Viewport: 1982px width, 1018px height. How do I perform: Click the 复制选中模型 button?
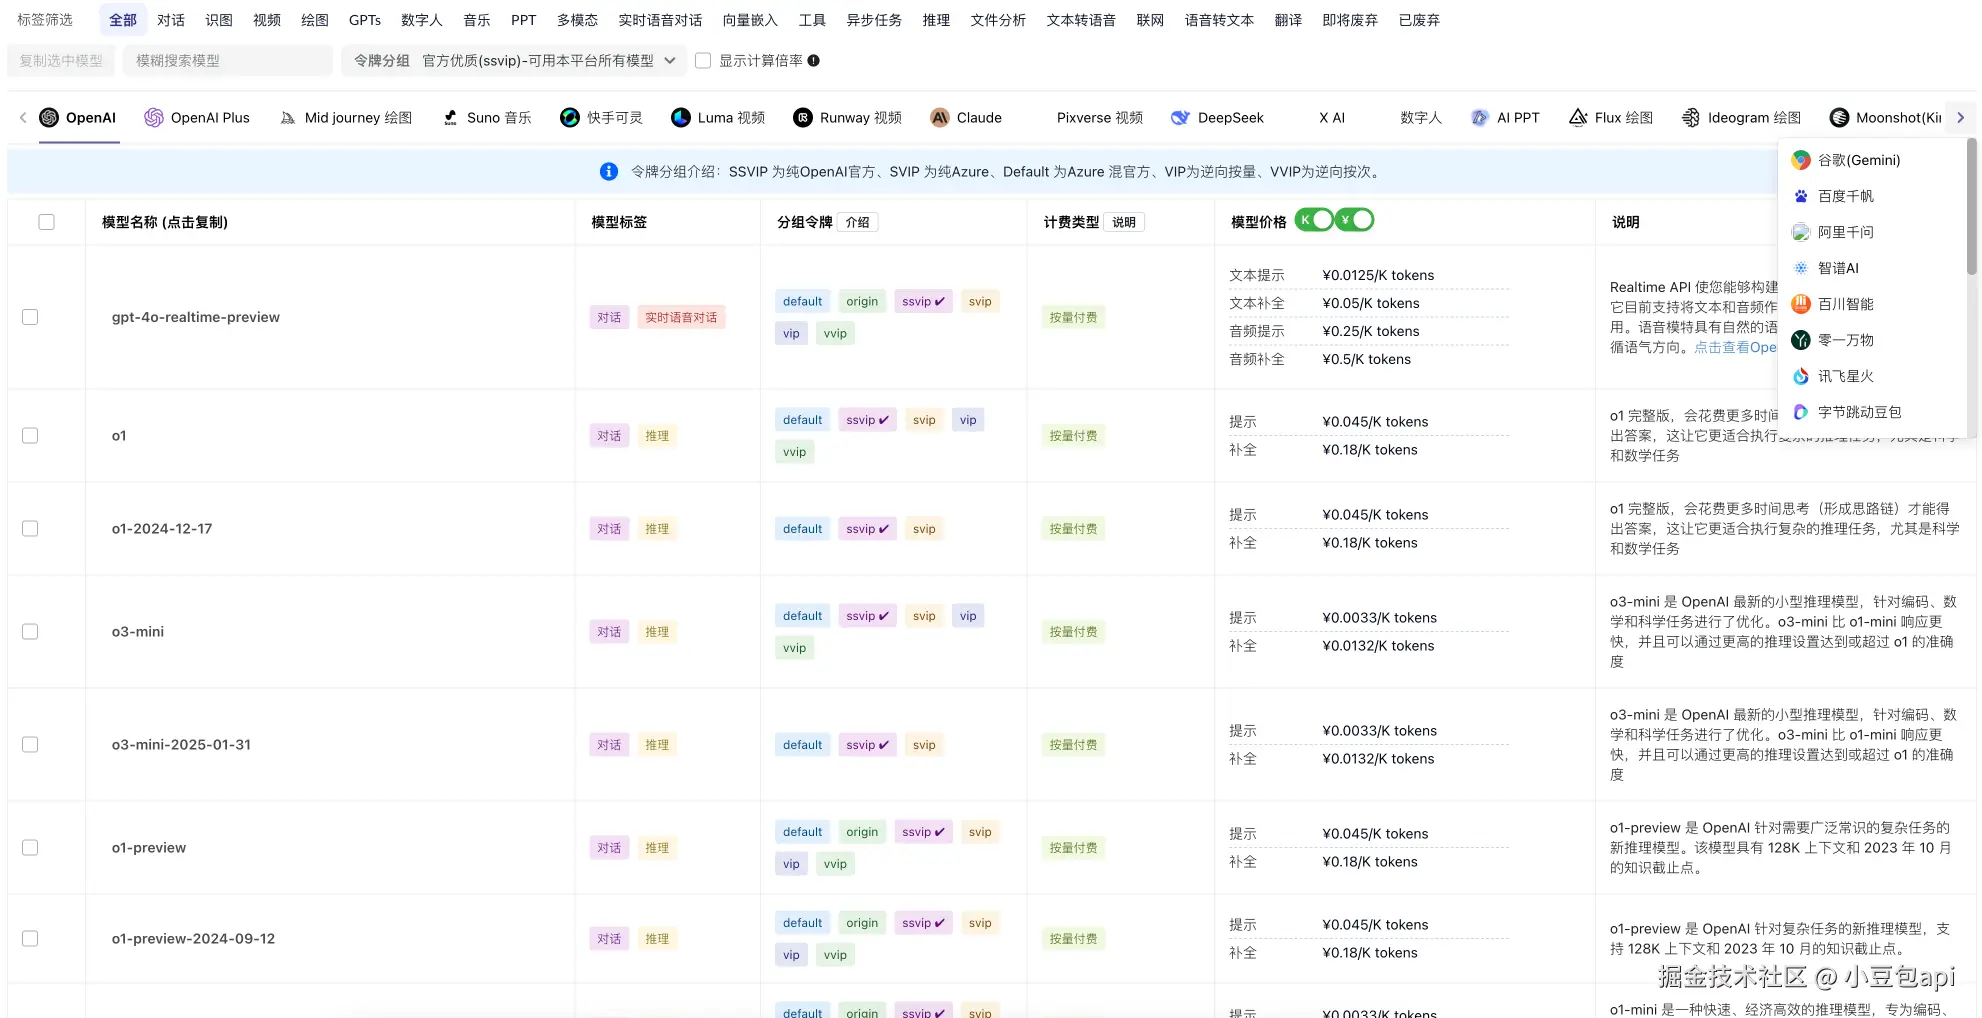(x=61, y=61)
